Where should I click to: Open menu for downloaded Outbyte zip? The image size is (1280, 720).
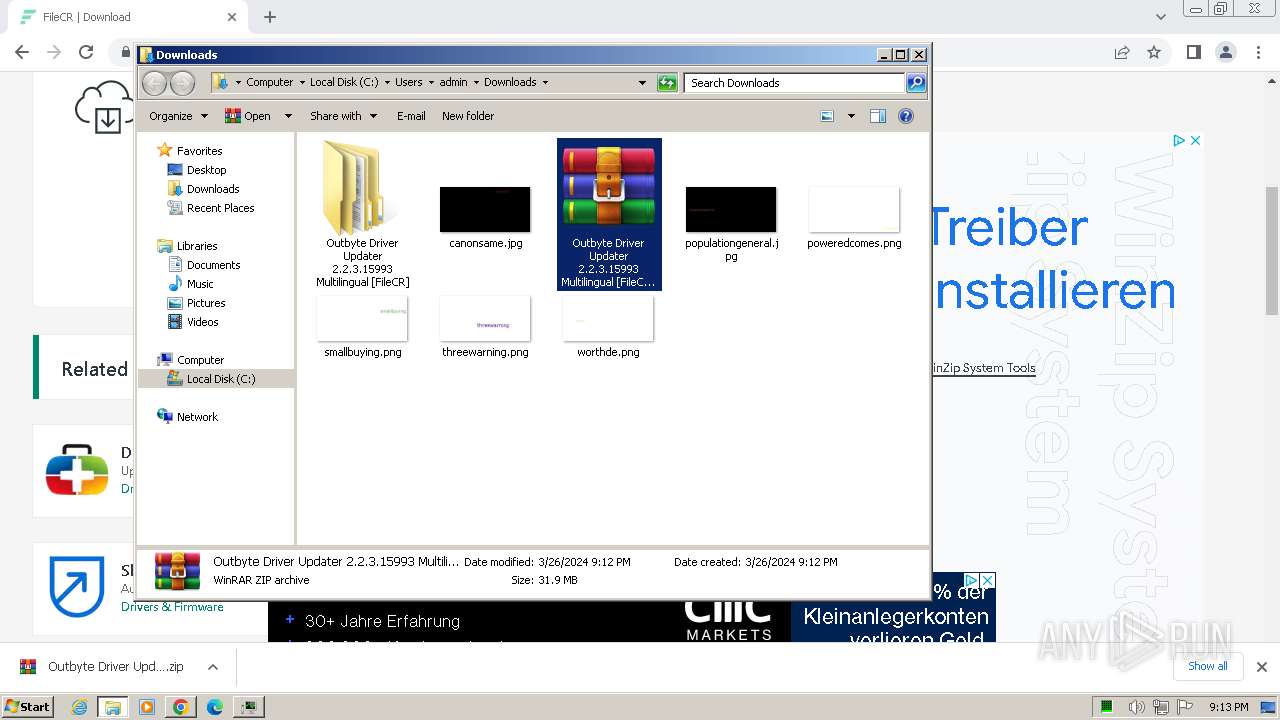click(212, 667)
